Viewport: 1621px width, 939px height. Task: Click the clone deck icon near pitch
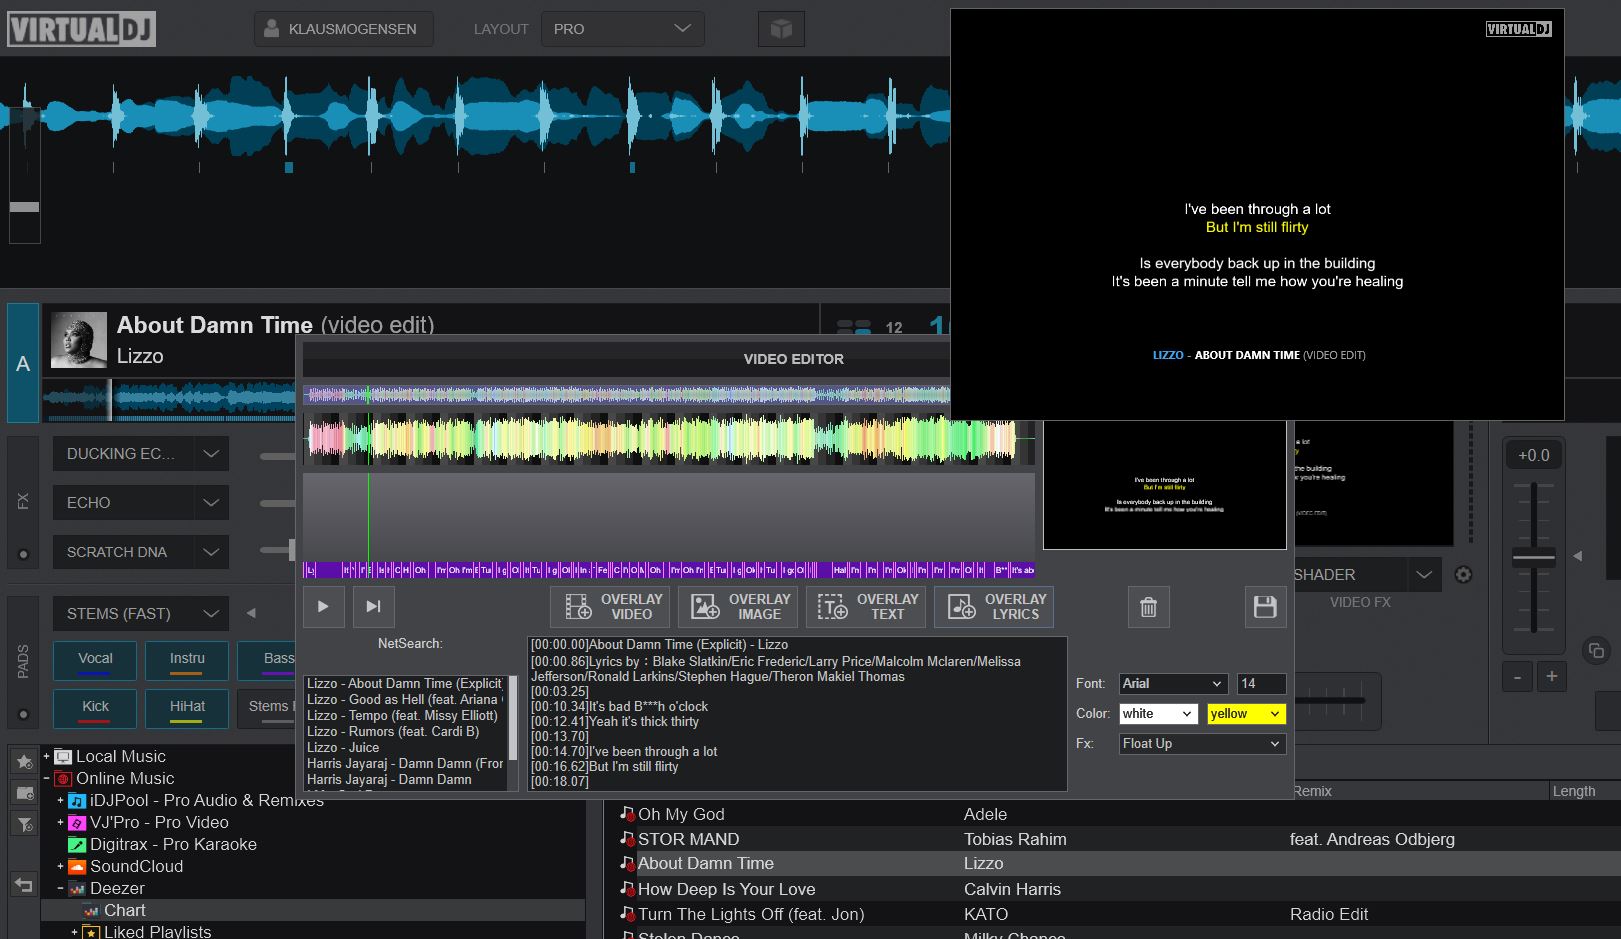(1595, 650)
